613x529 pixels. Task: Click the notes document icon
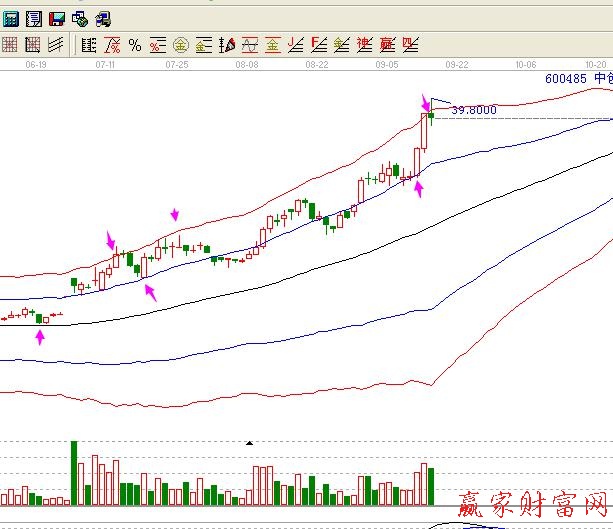click(x=34, y=18)
